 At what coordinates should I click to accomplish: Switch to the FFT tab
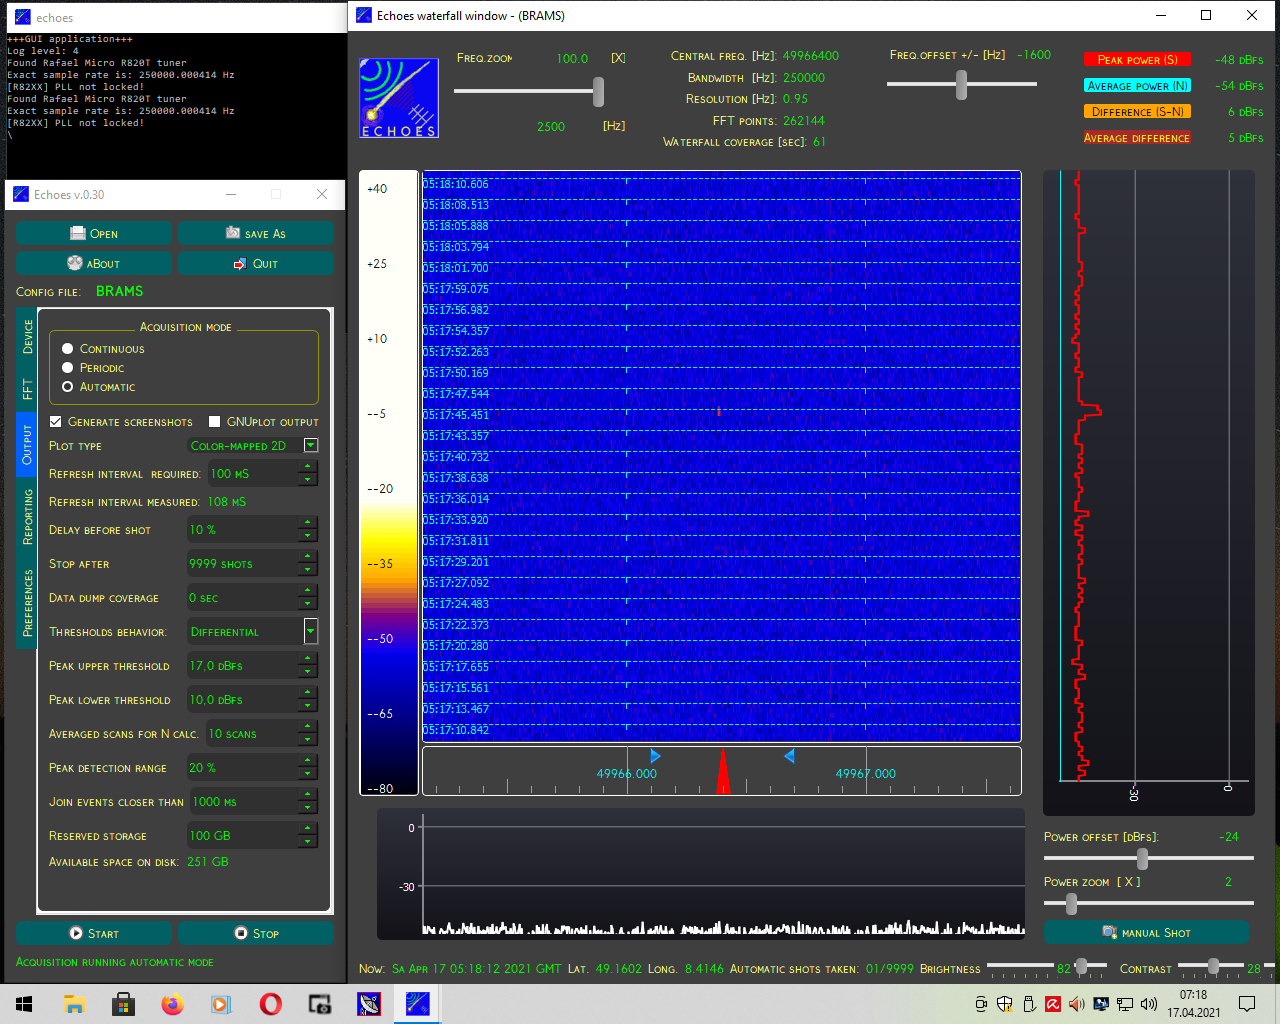click(x=27, y=390)
